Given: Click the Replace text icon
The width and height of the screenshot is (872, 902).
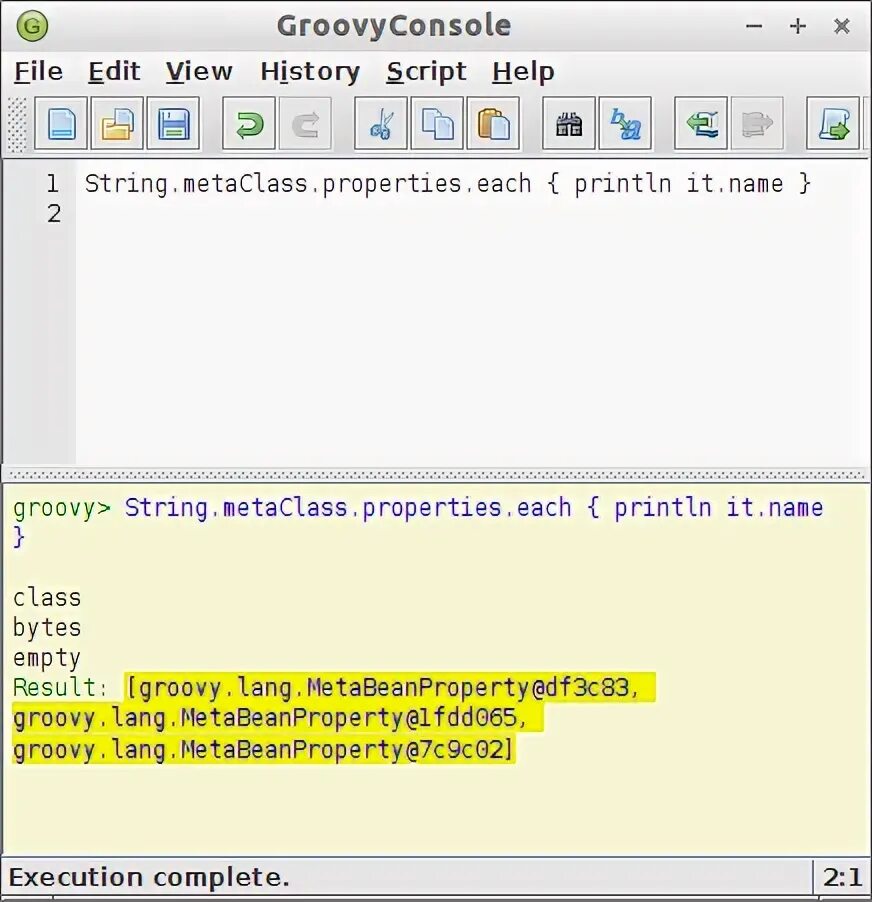Looking at the screenshot, I should (x=625, y=124).
